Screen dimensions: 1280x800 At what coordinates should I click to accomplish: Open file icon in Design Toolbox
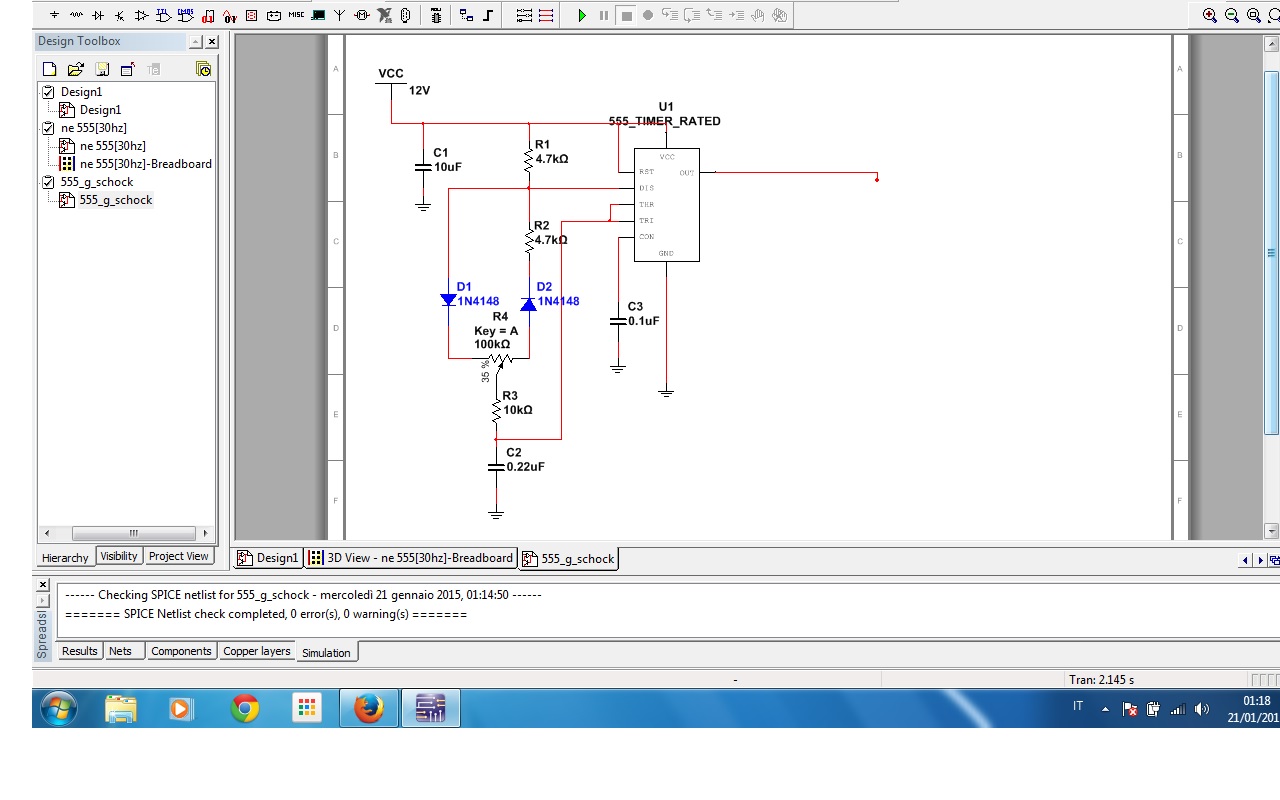pos(75,69)
